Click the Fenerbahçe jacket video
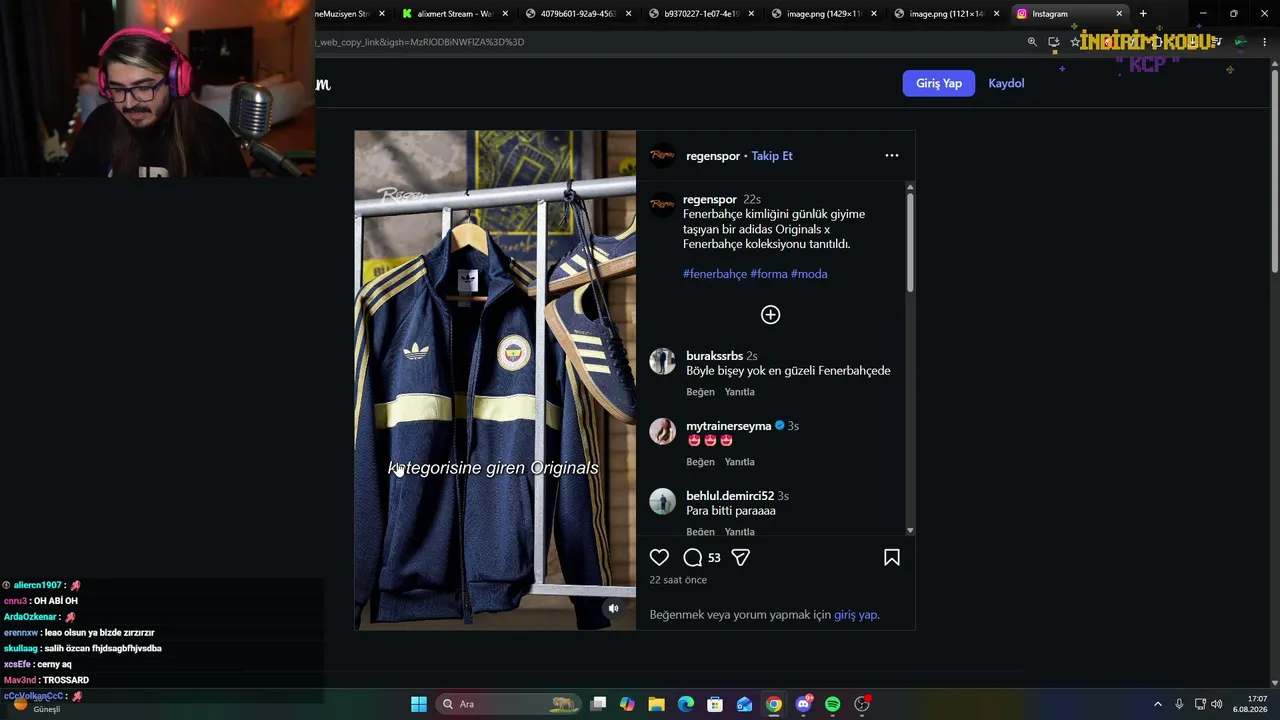The height and width of the screenshot is (720, 1280). (x=495, y=380)
